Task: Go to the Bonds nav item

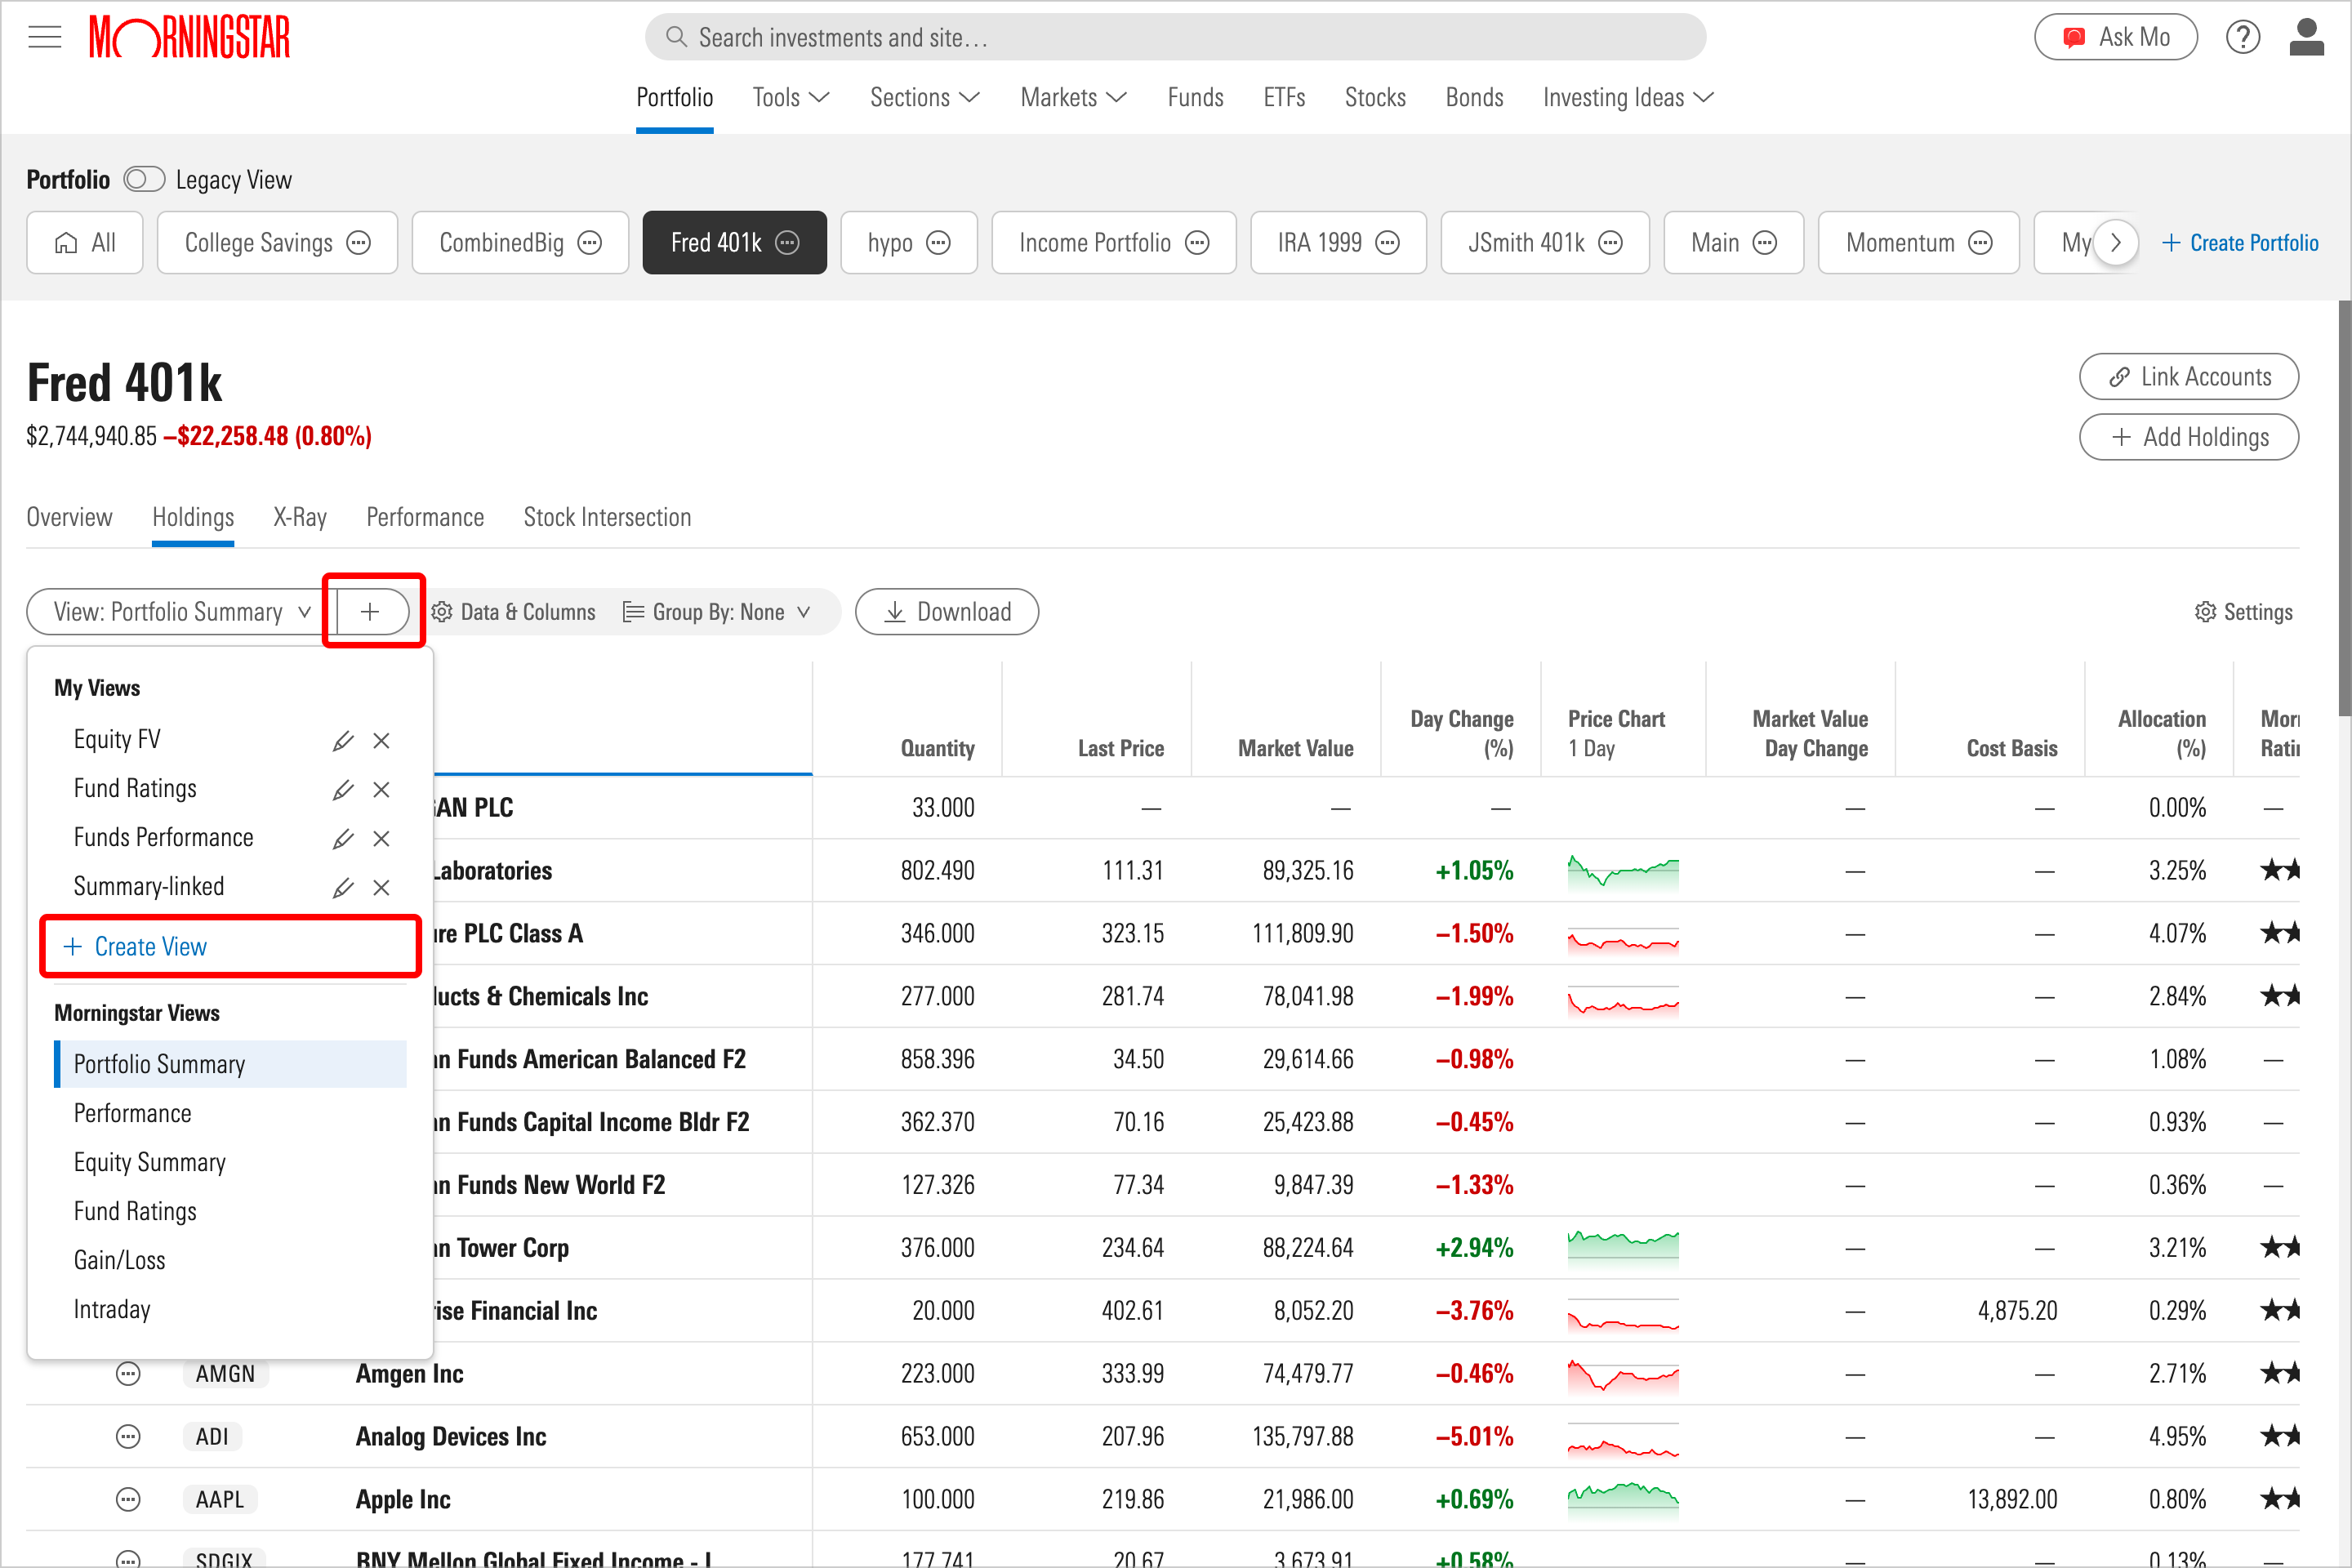Action: 1474,97
